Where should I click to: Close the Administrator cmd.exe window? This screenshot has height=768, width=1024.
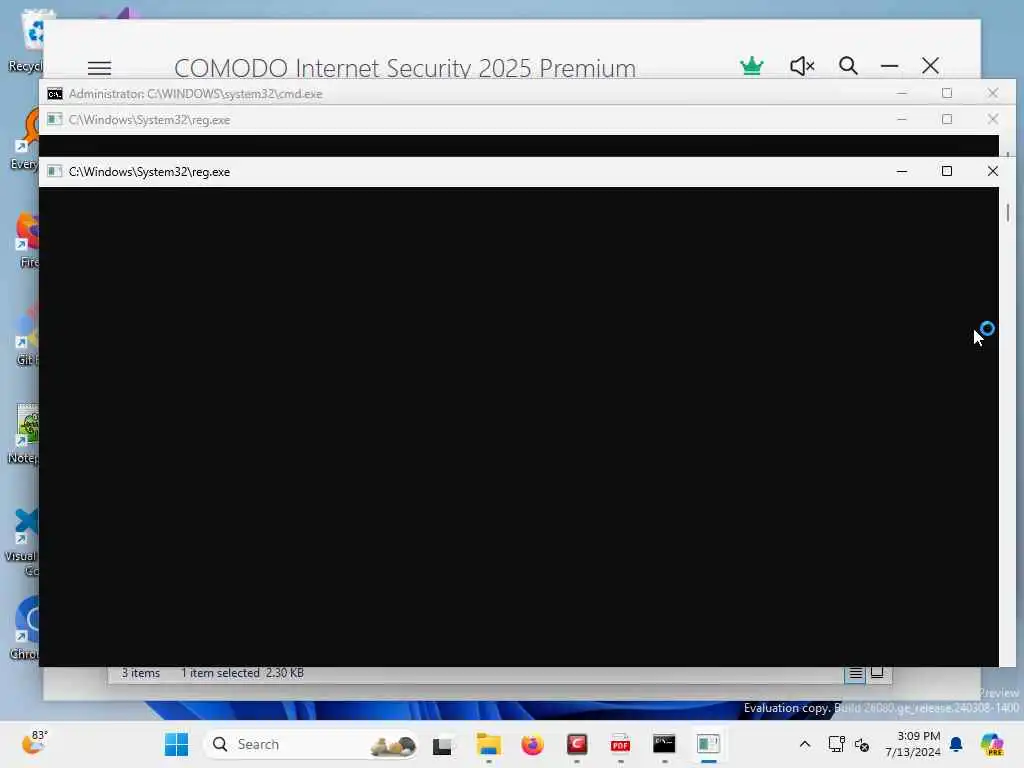[993, 93]
